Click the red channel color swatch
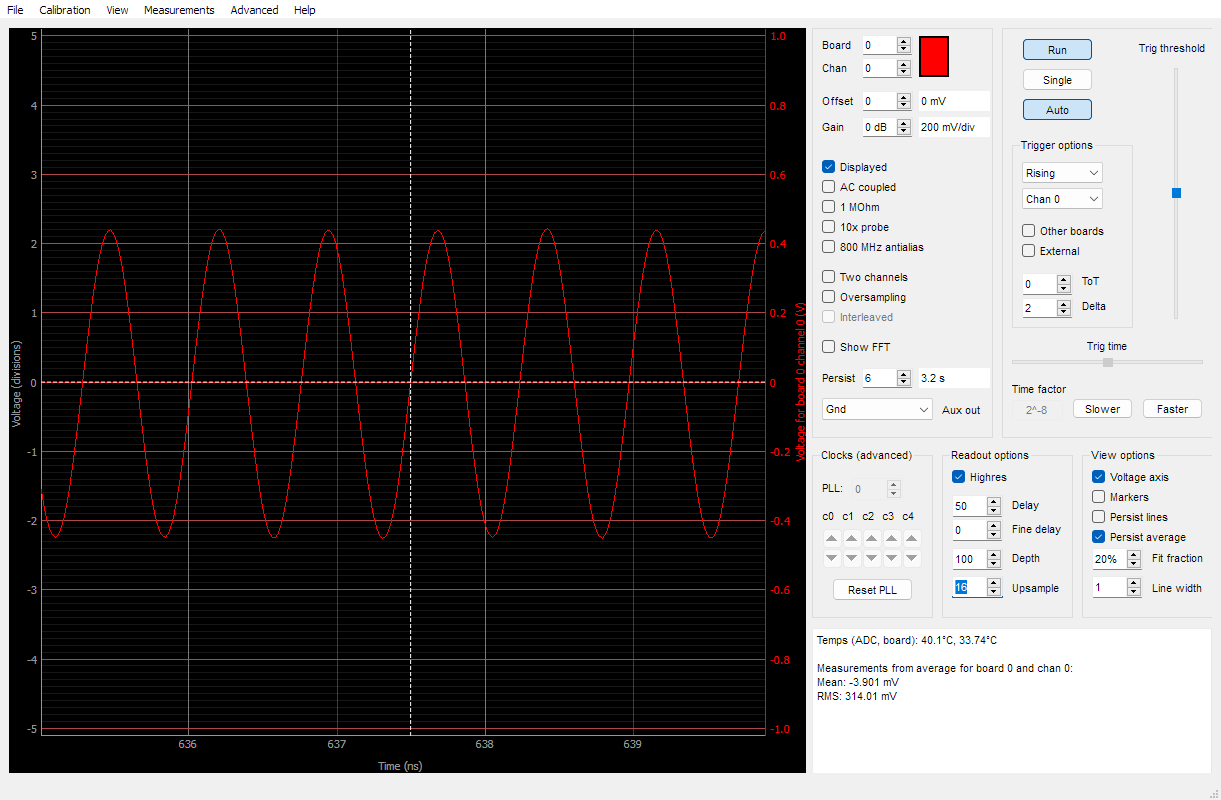This screenshot has width=1221, height=800. [x=934, y=56]
